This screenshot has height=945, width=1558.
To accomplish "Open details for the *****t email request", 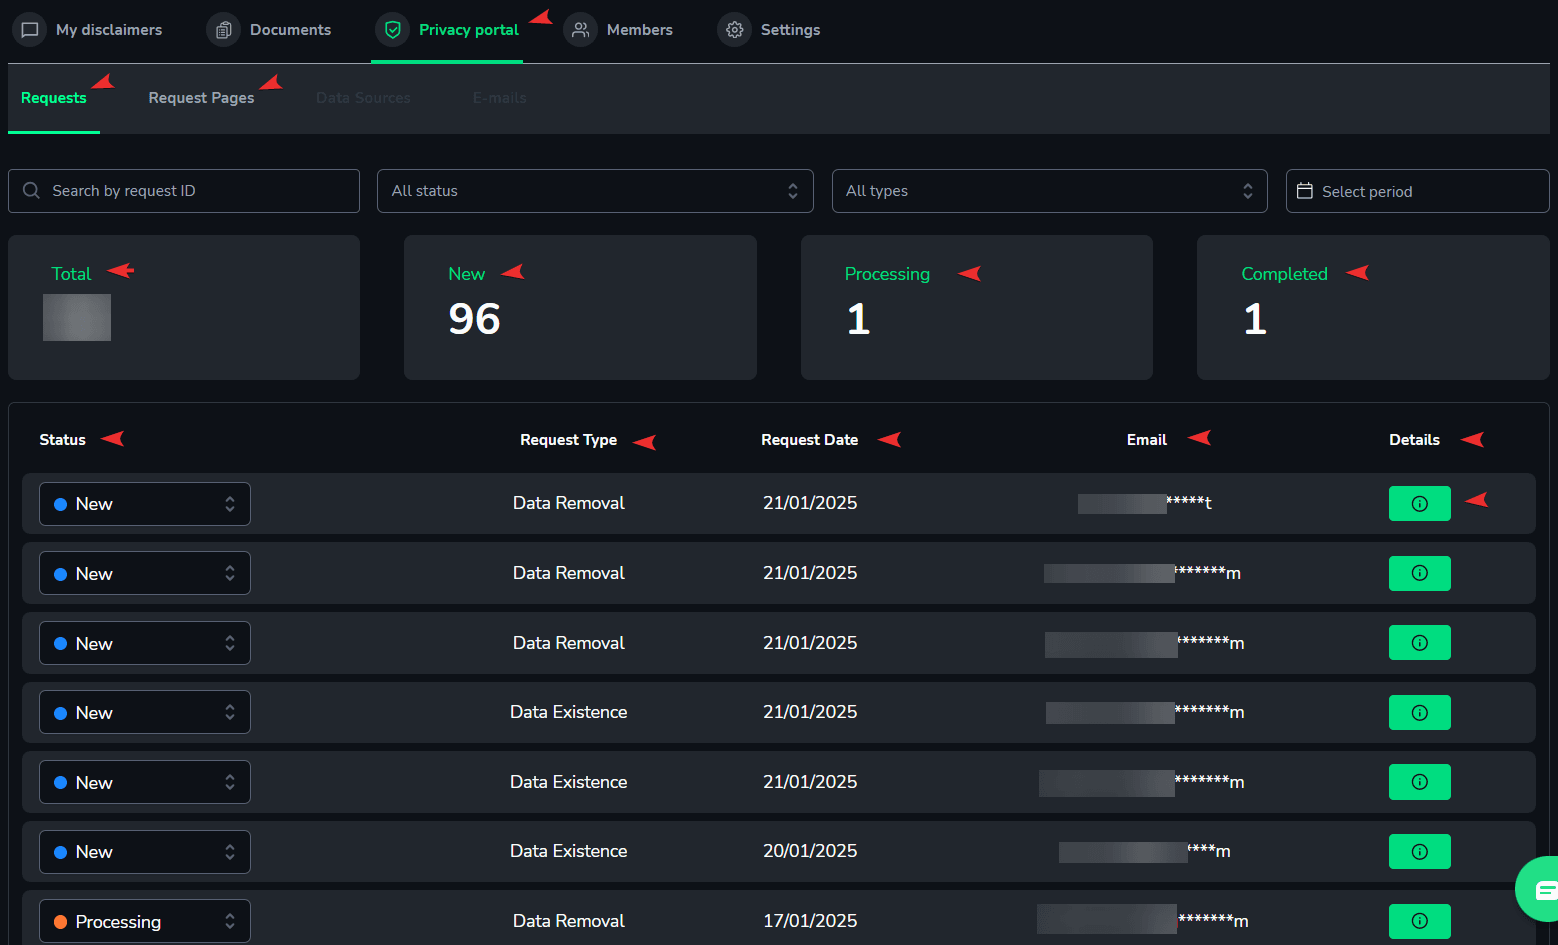I will [x=1419, y=504].
